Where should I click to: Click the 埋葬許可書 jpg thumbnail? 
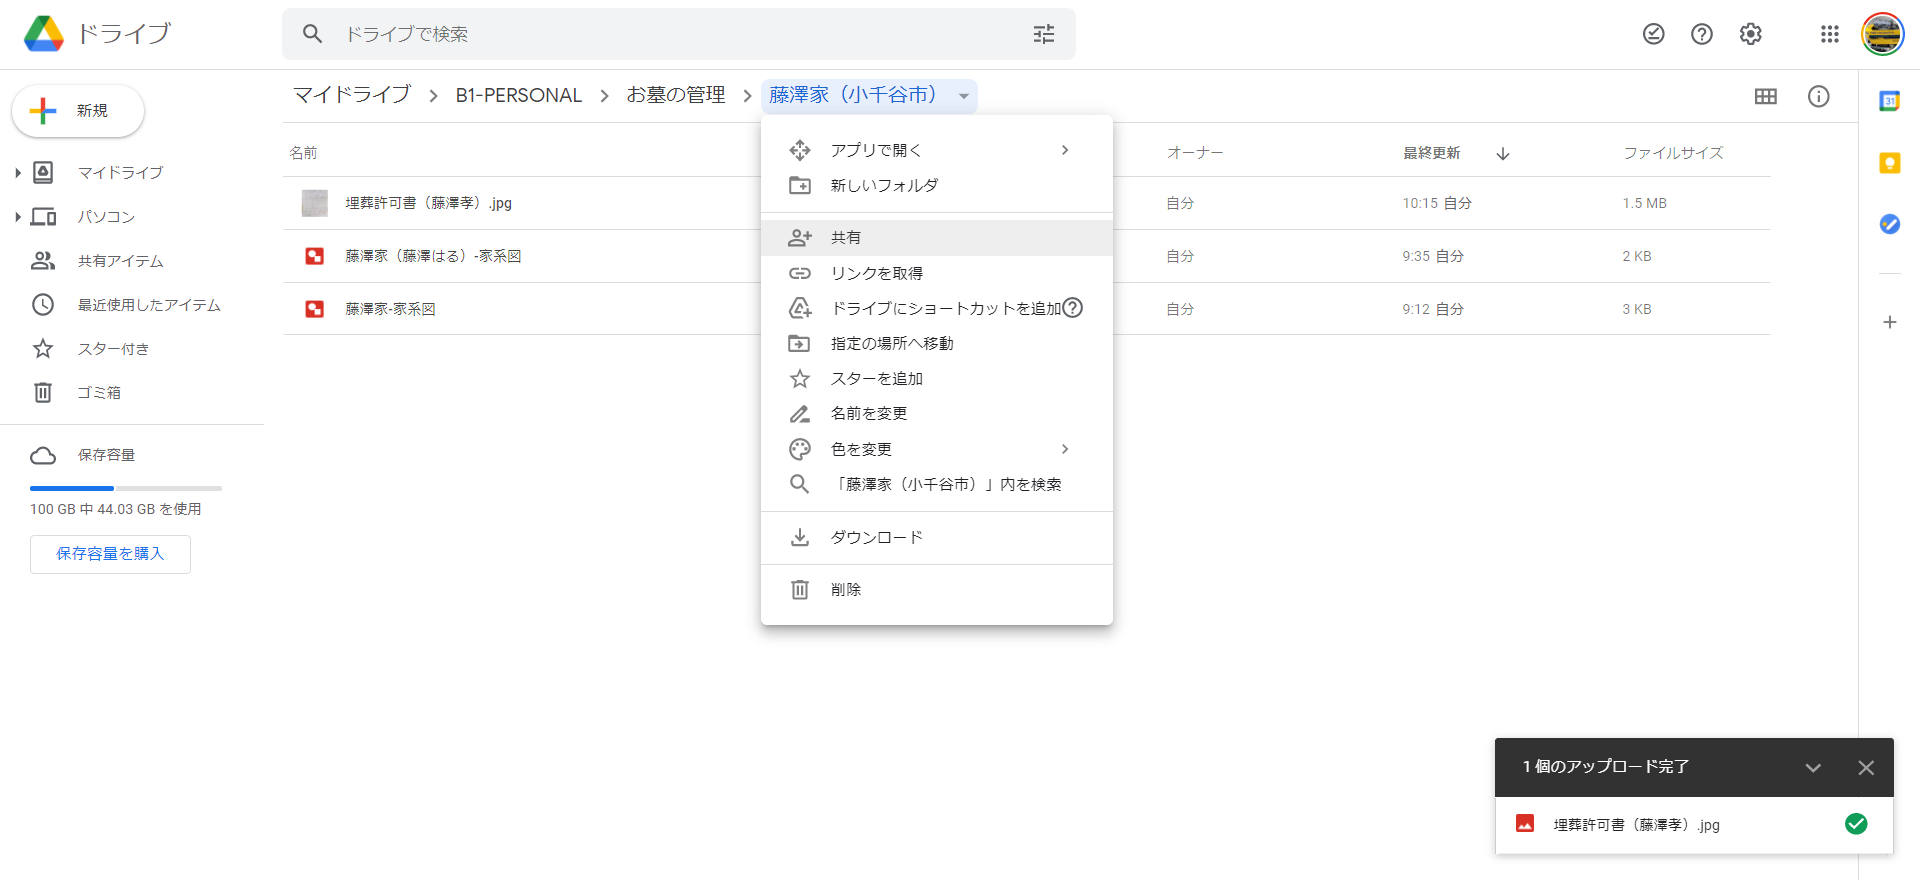coord(315,203)
